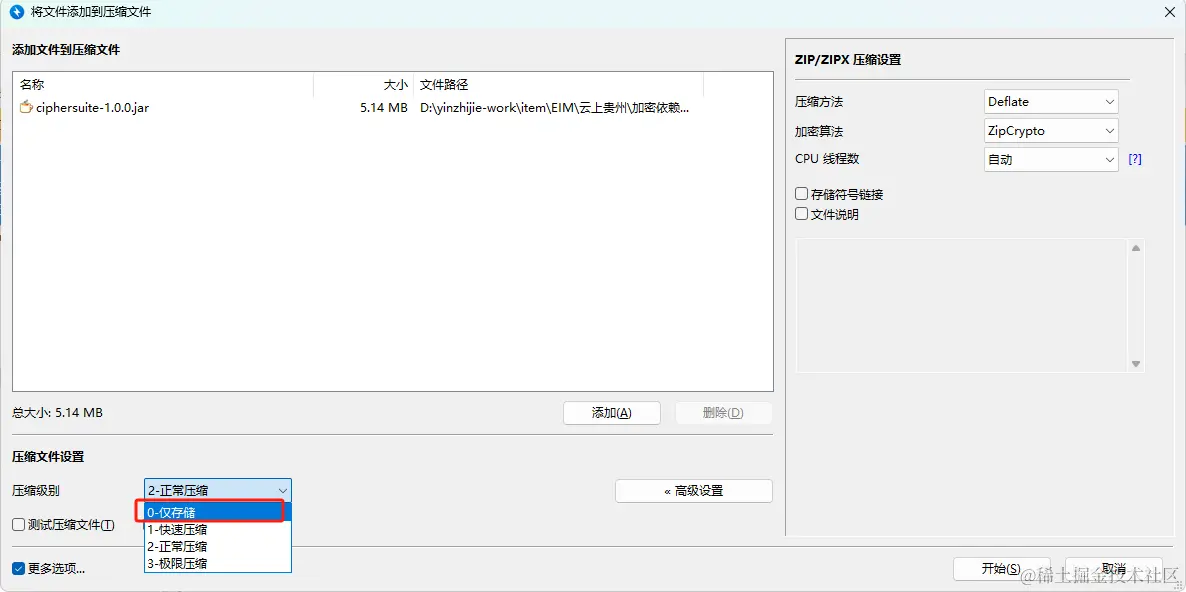Enable the 文件说明 checkbox
Image resolution: width=1186 pixels, height=592 pixels.
coord(801,213)
